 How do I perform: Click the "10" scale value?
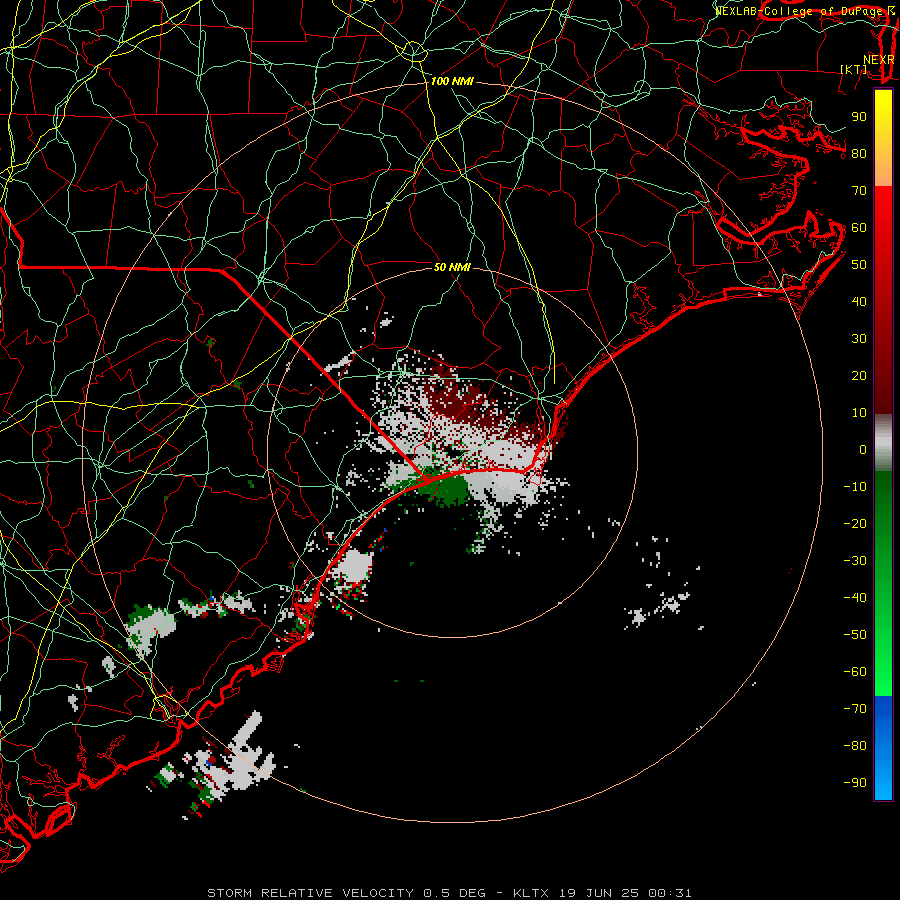coord(859,413)
